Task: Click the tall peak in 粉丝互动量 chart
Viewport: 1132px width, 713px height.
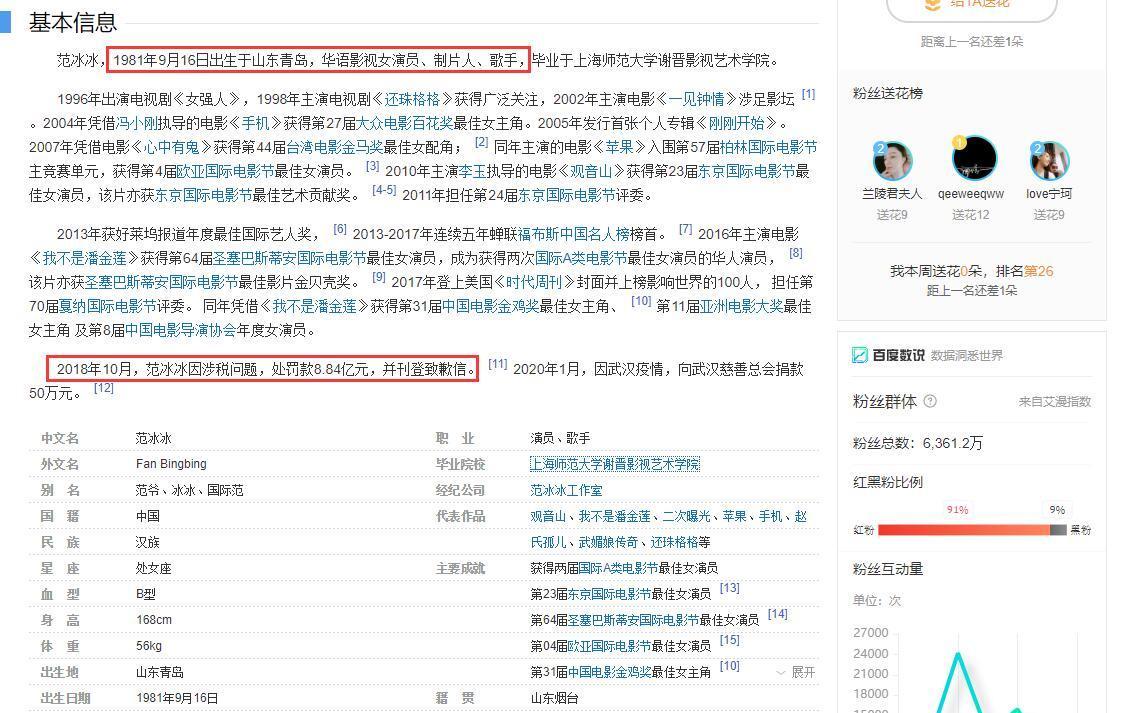Action: tap(959, 655)
